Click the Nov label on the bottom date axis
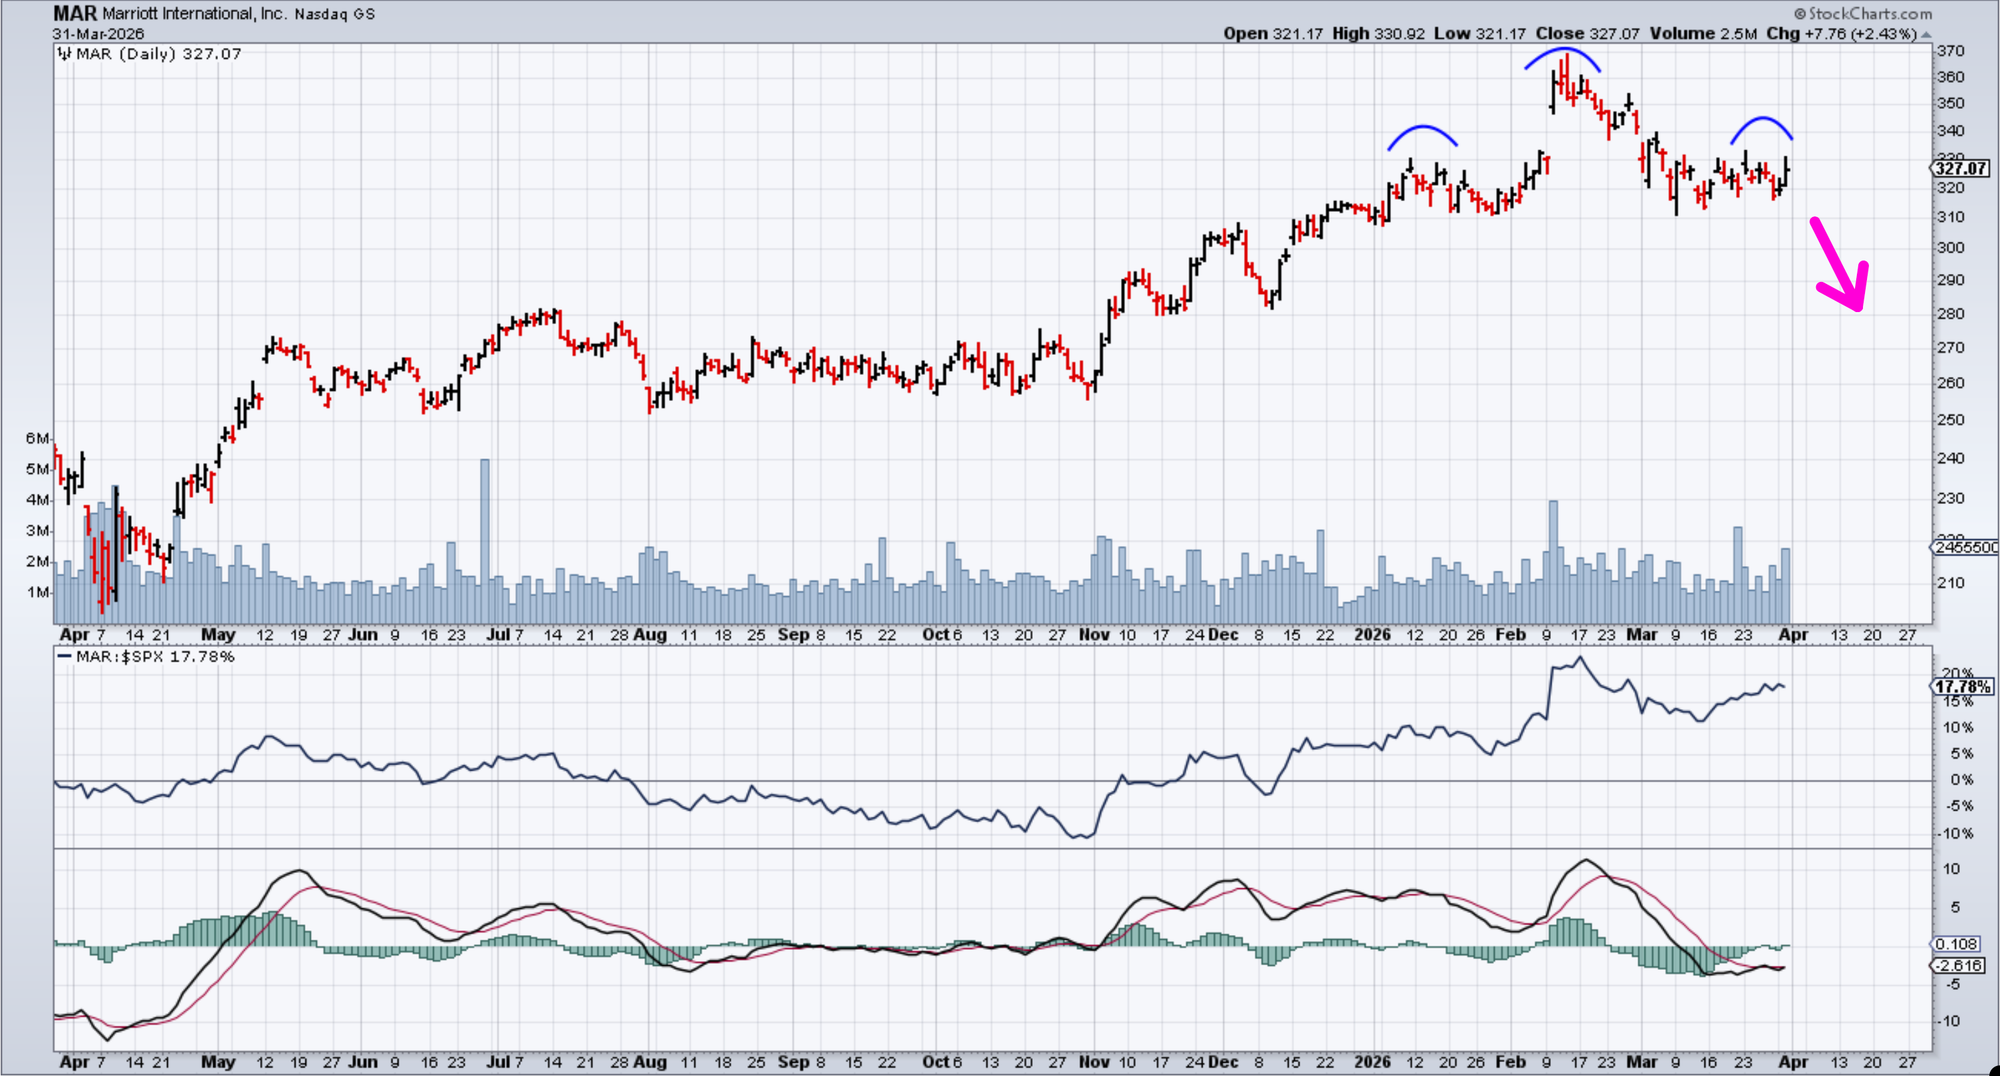This screenshot has width=2000, height=1076. (1093, 1061)
